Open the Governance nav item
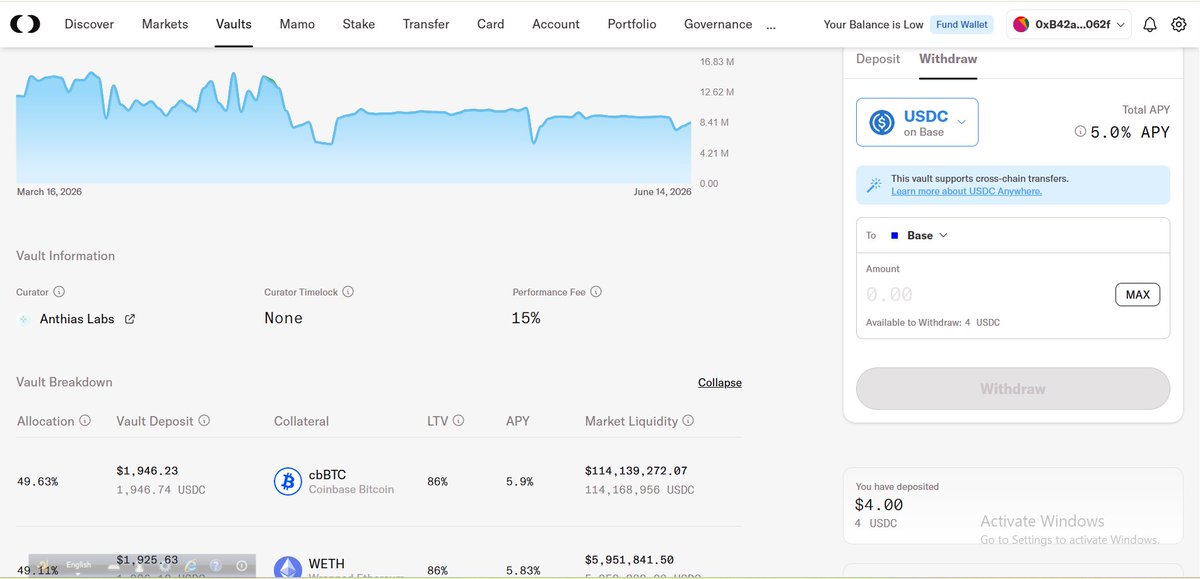 (718, 24)
